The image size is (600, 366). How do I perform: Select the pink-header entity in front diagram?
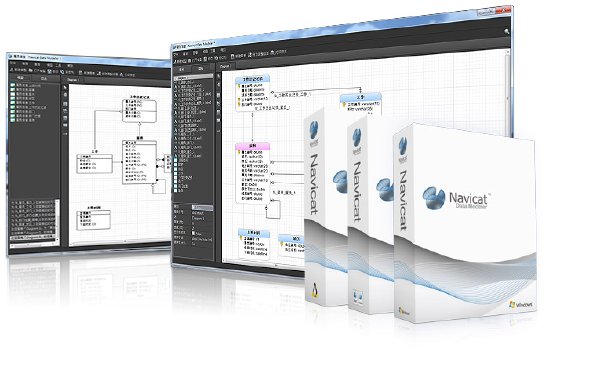click(x=253, y=173)
